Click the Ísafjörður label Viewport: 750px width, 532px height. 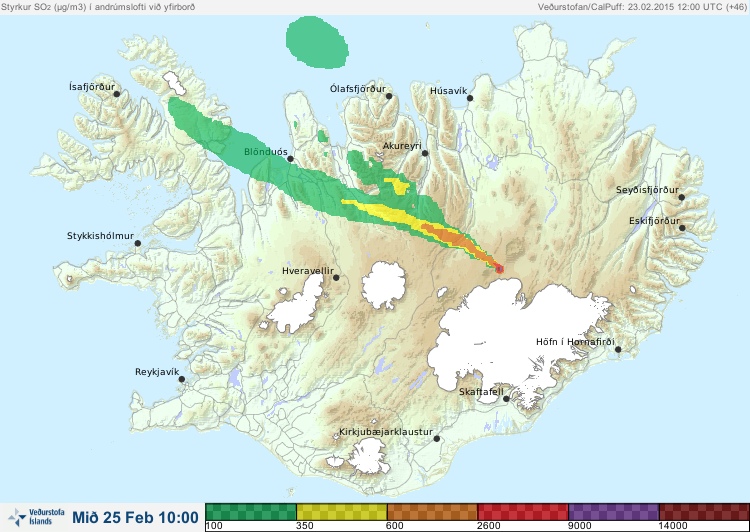92,87
